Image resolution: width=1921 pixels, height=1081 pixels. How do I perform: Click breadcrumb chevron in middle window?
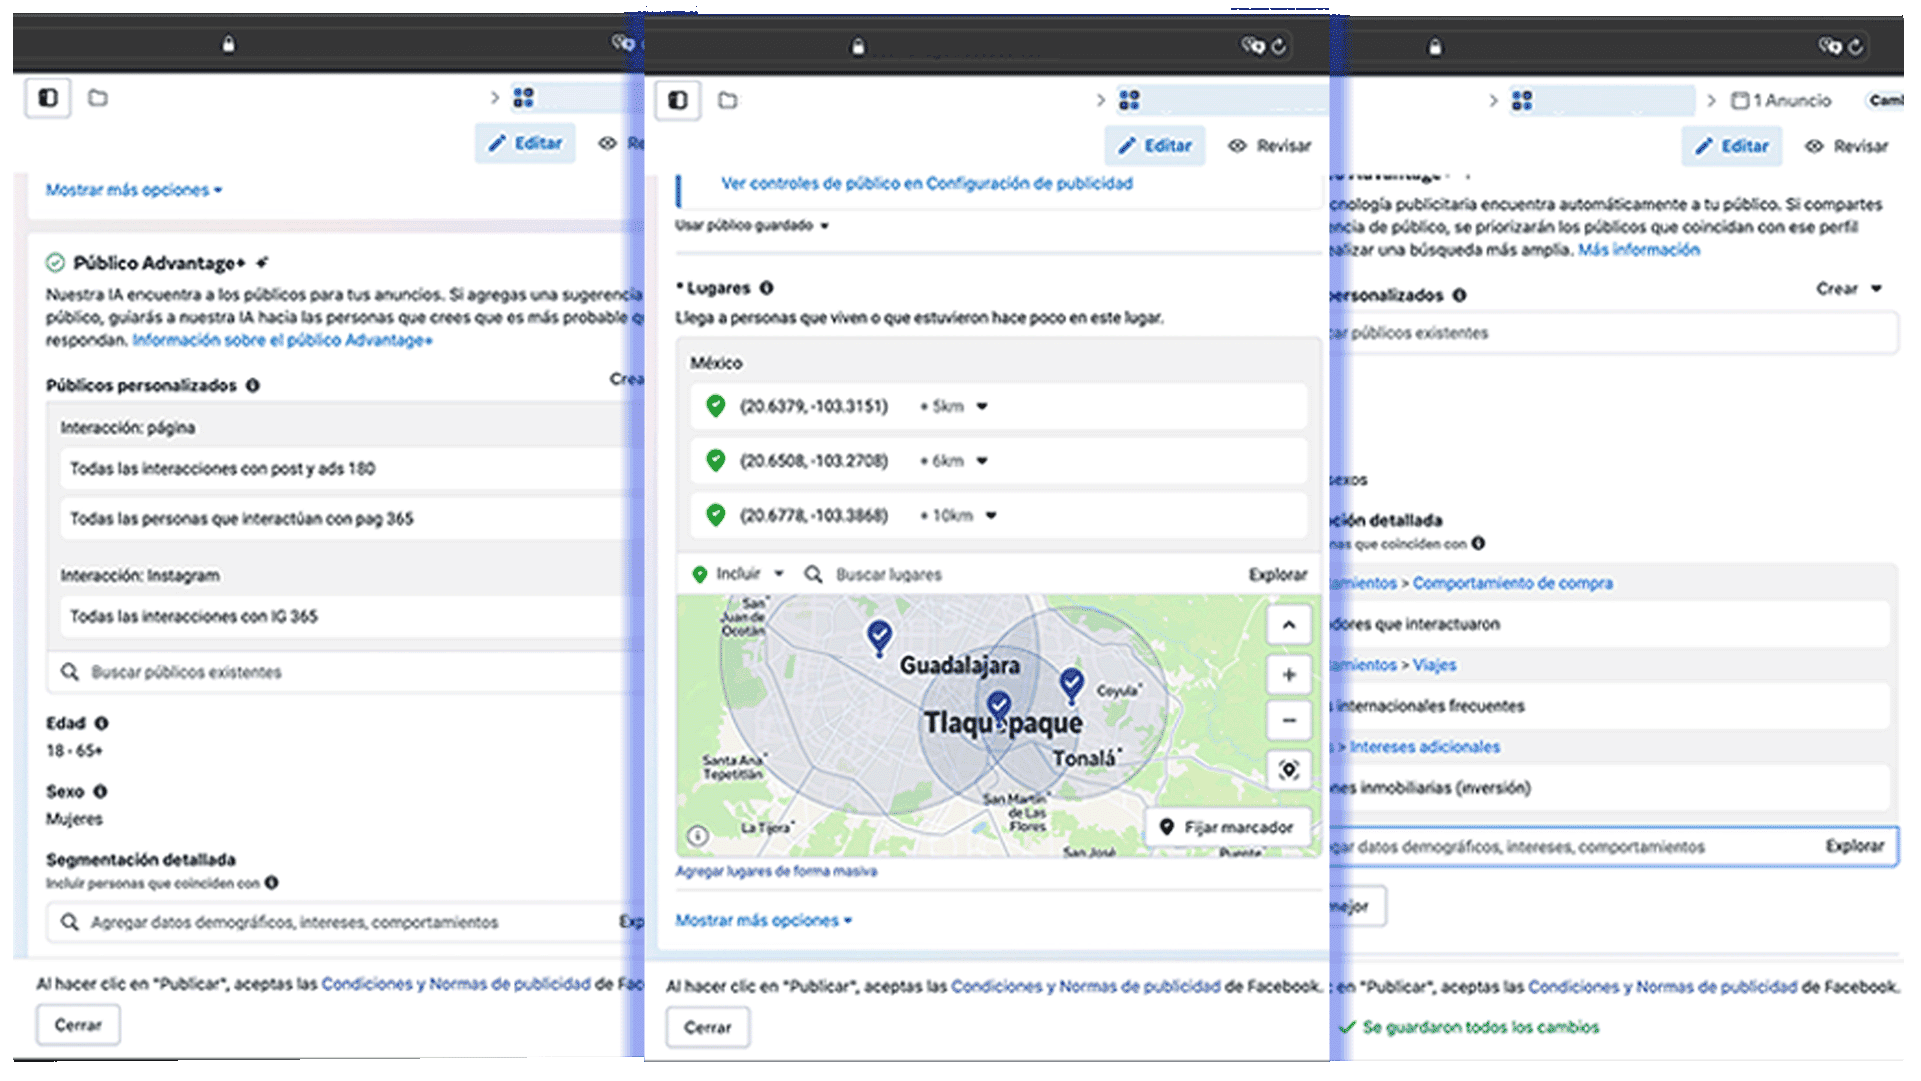tap(1100, 100)
